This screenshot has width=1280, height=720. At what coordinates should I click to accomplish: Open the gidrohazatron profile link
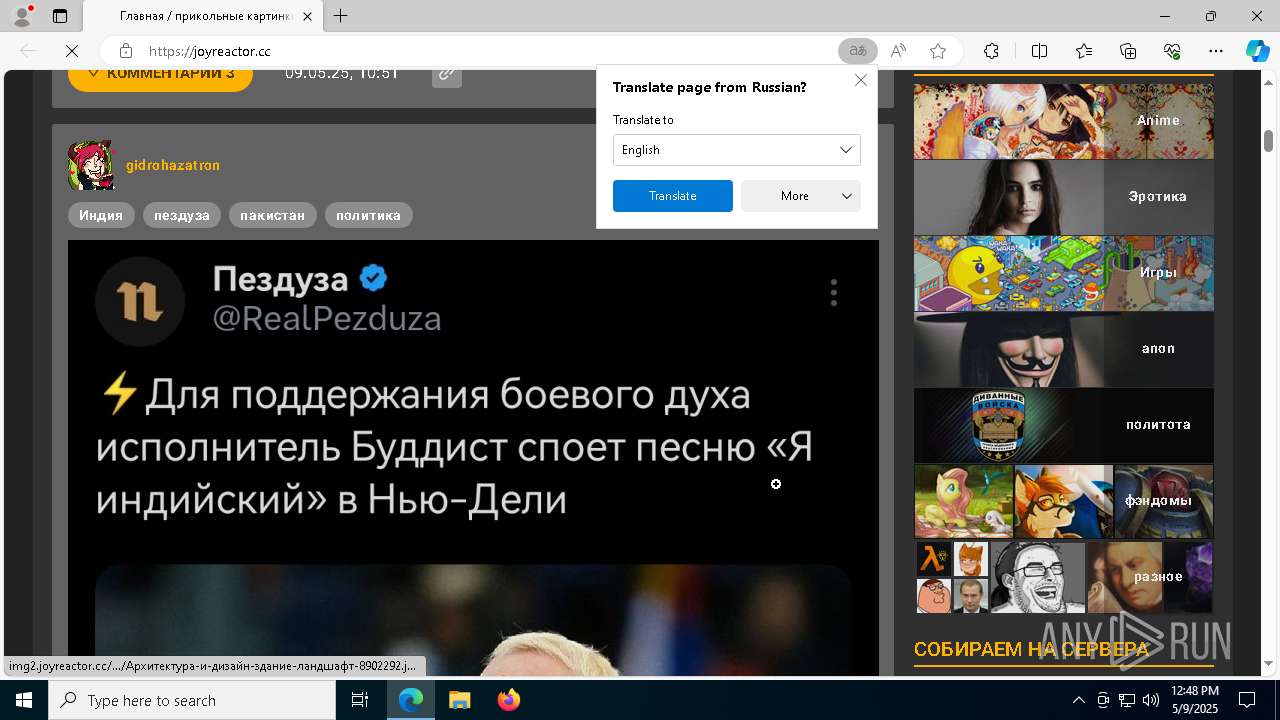coord(172,166)
